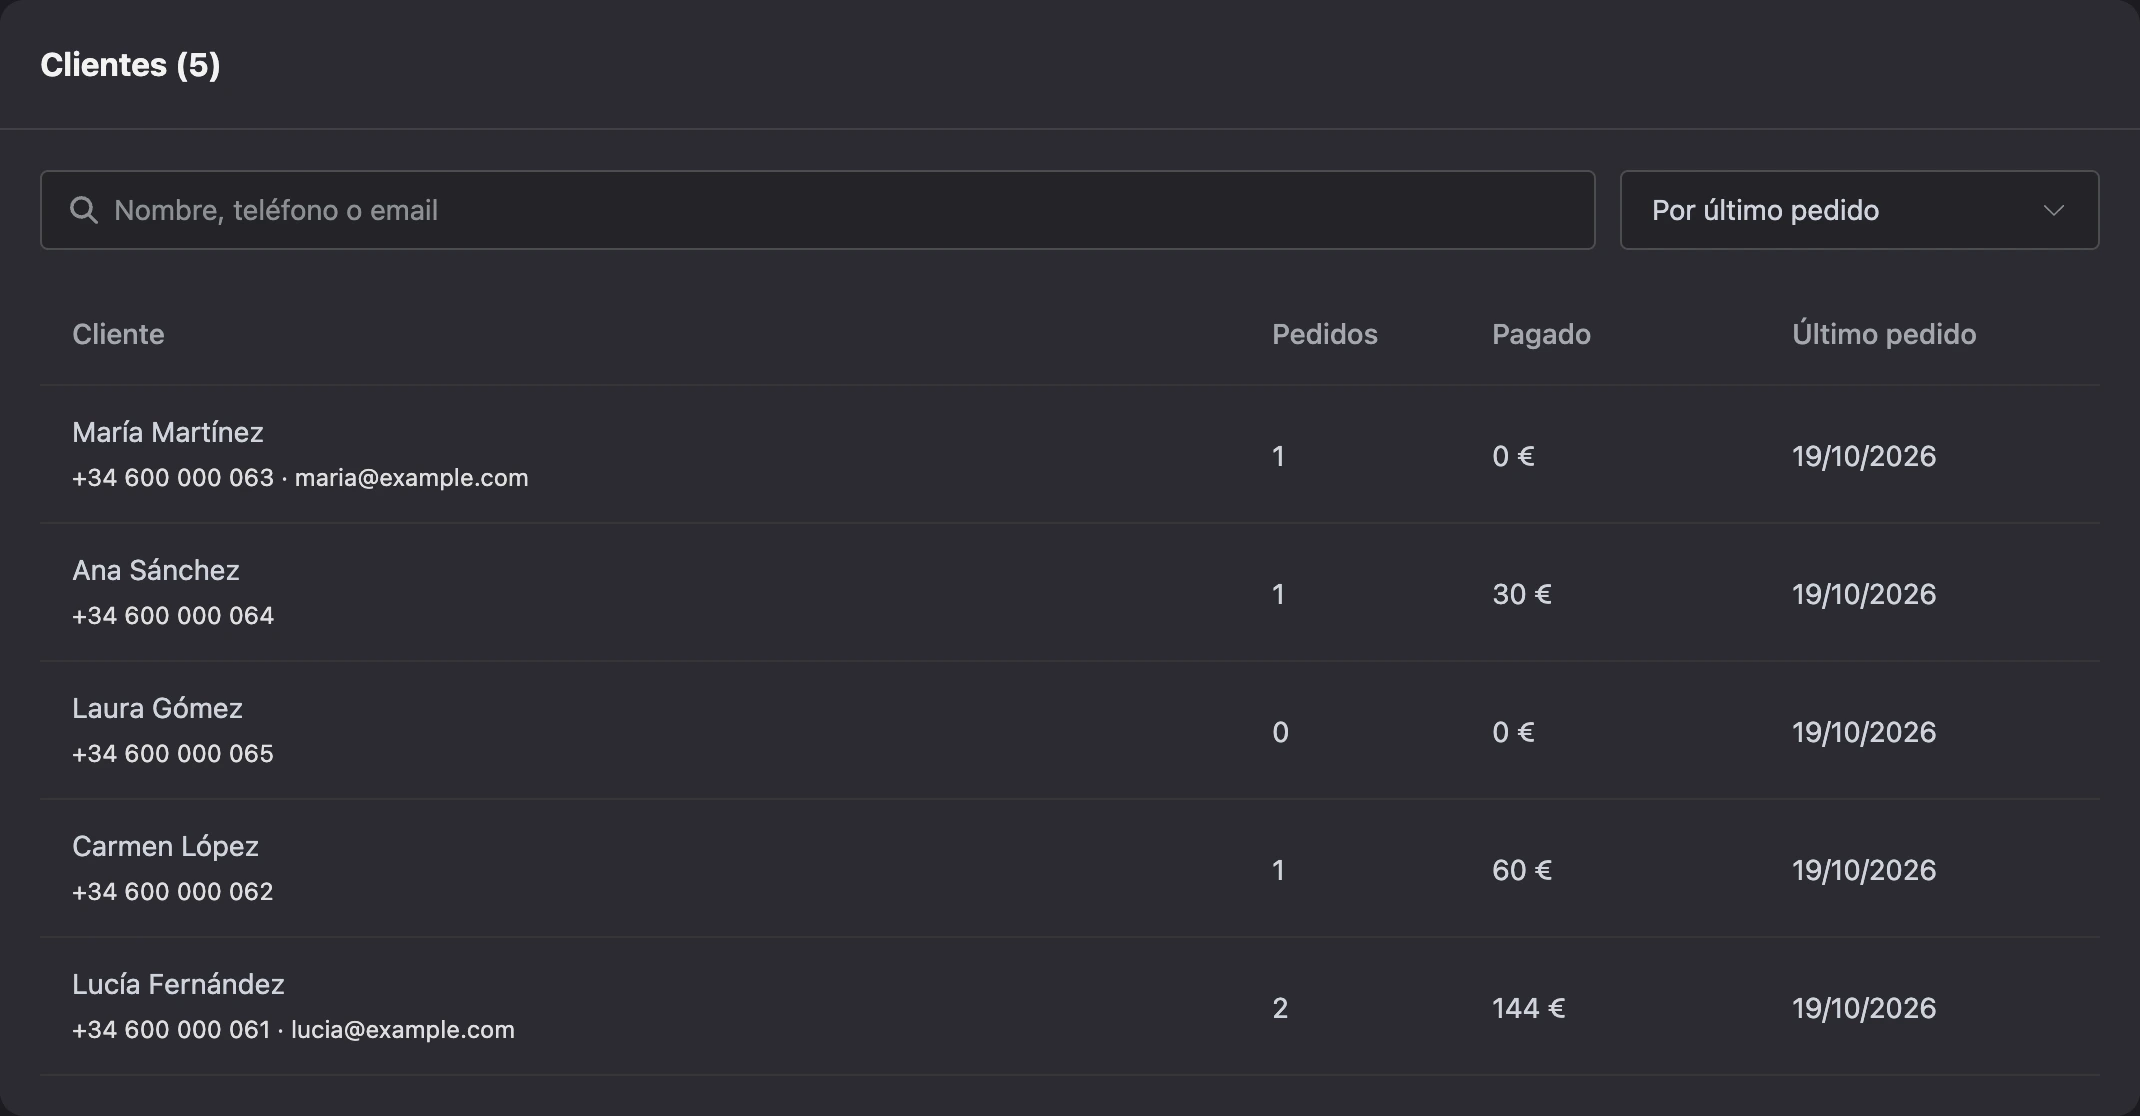Expand the sort dropdown chevron arrow
Image resolution: width=2140 pixels, height=1116 pixels.
tap(2053, 211)
